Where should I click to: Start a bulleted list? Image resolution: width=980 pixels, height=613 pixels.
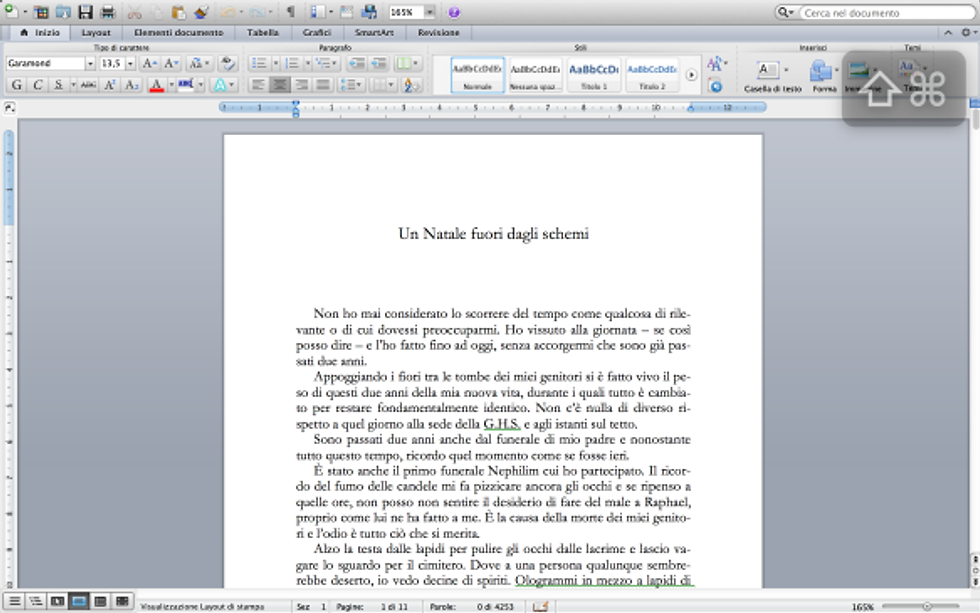pos(259,63)
